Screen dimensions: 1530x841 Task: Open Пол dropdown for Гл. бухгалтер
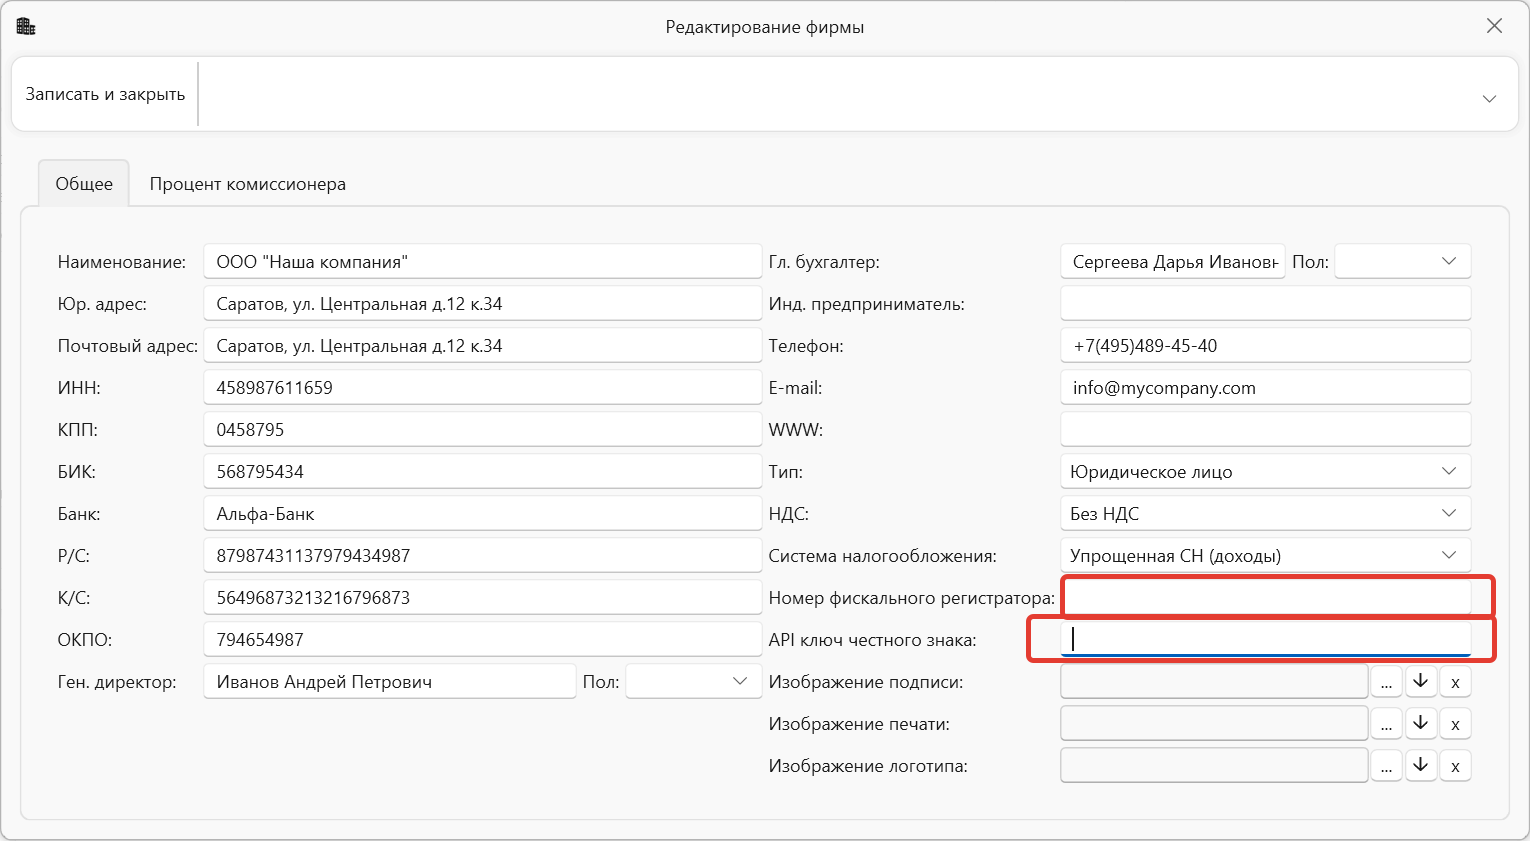click(1403, 261)
